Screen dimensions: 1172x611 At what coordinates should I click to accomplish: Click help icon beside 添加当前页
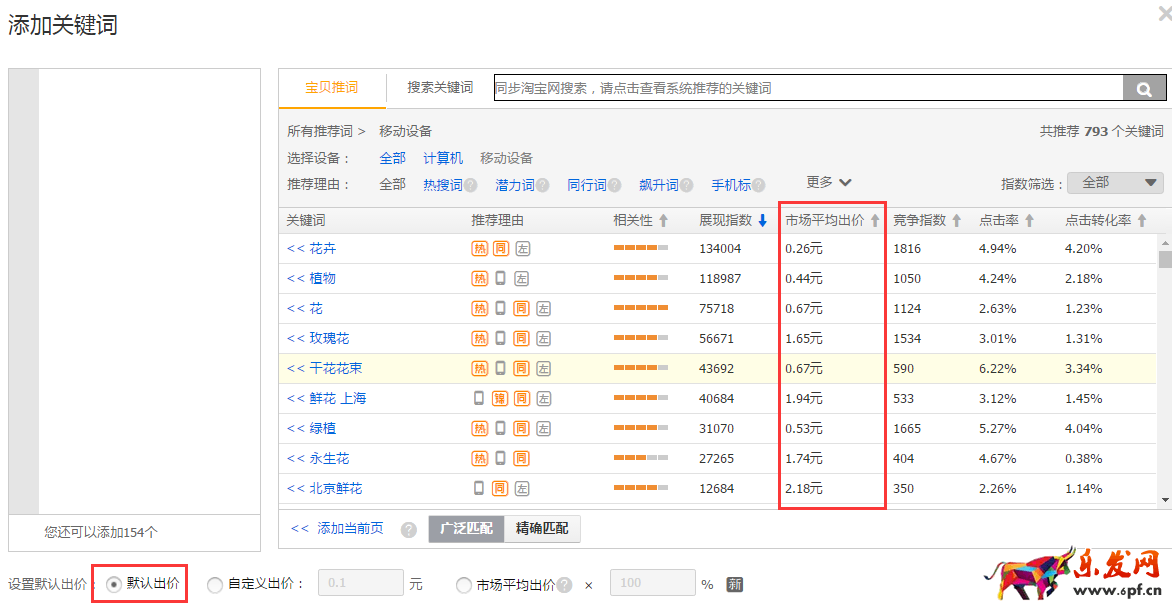409,529
